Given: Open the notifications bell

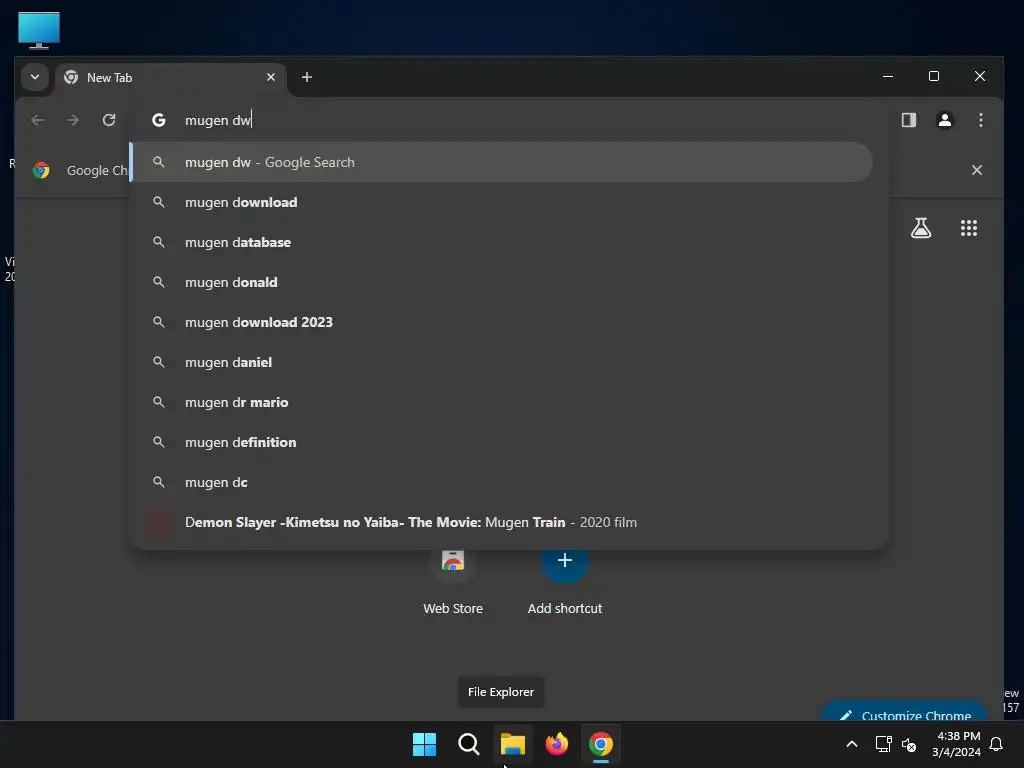Looking at the screenshot, I should click(997, 744).
